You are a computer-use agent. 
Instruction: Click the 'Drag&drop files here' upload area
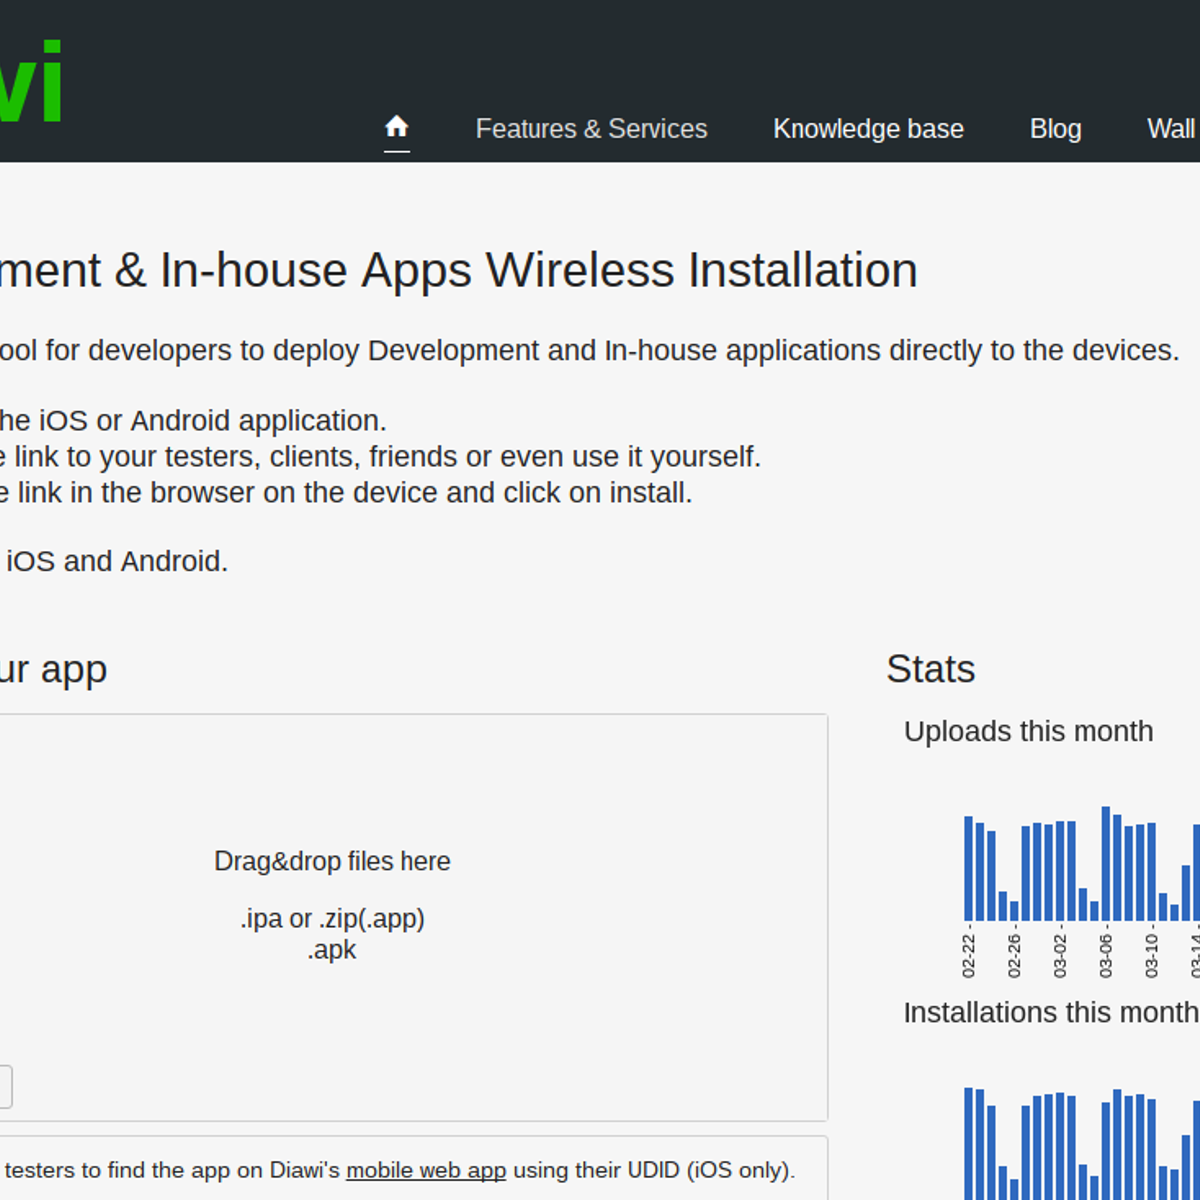332,861
